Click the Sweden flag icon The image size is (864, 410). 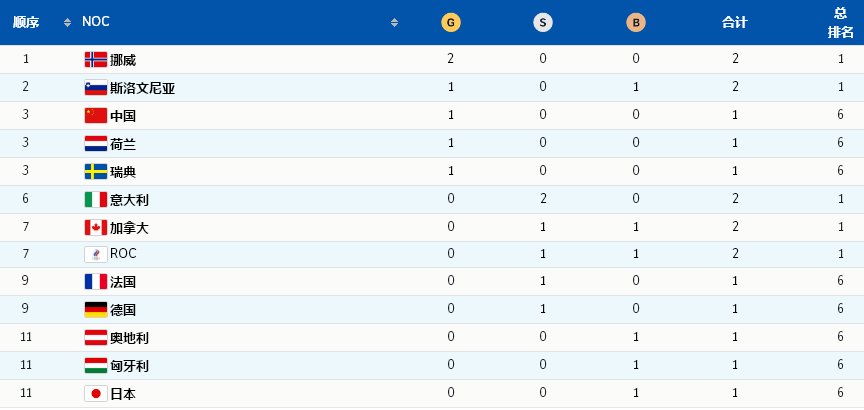(96, 171)
